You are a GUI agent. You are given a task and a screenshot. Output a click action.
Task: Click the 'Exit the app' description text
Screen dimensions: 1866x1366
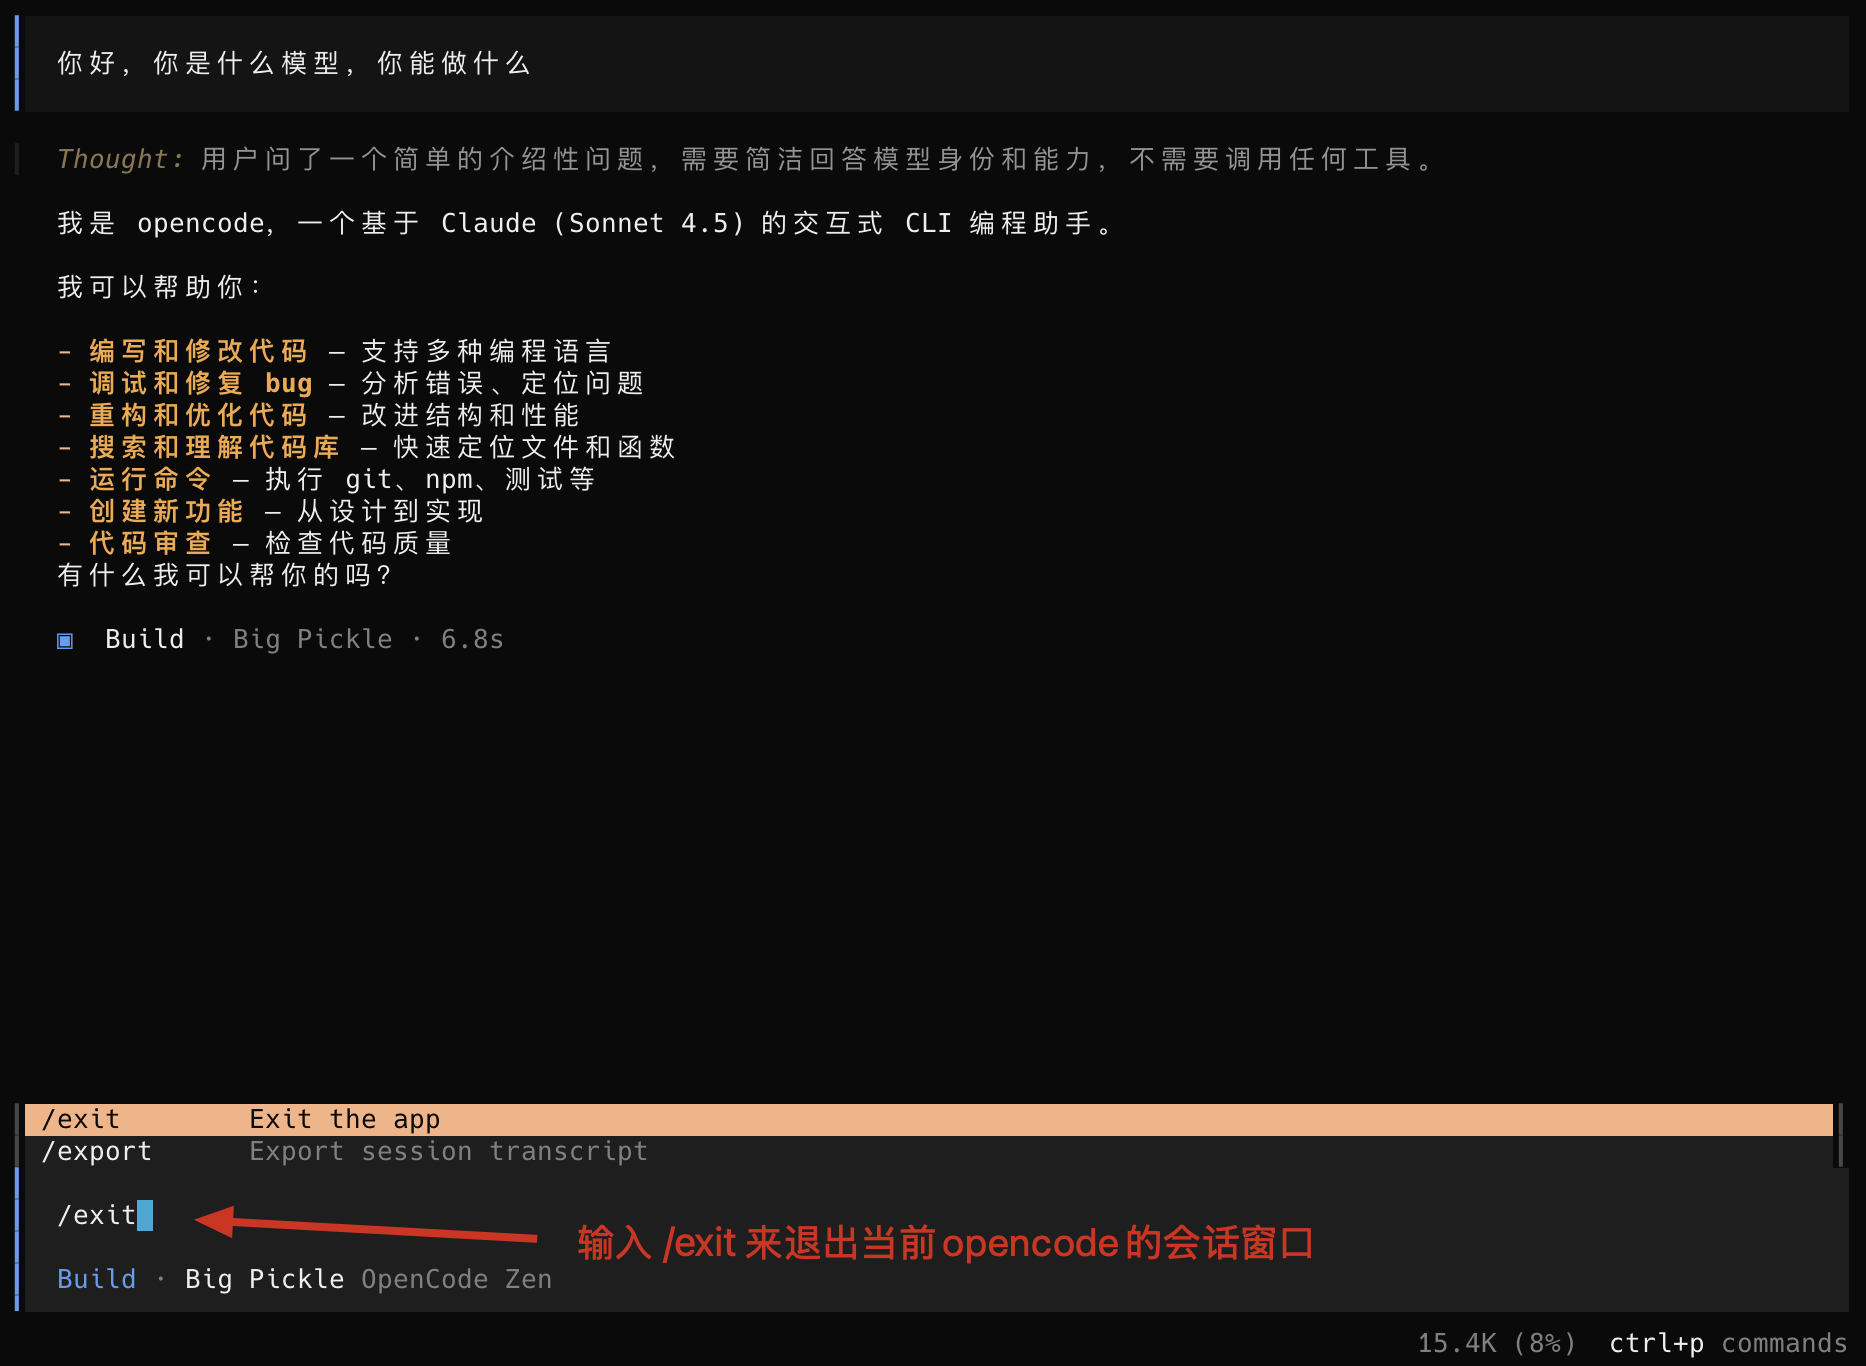click(345, 1119)
